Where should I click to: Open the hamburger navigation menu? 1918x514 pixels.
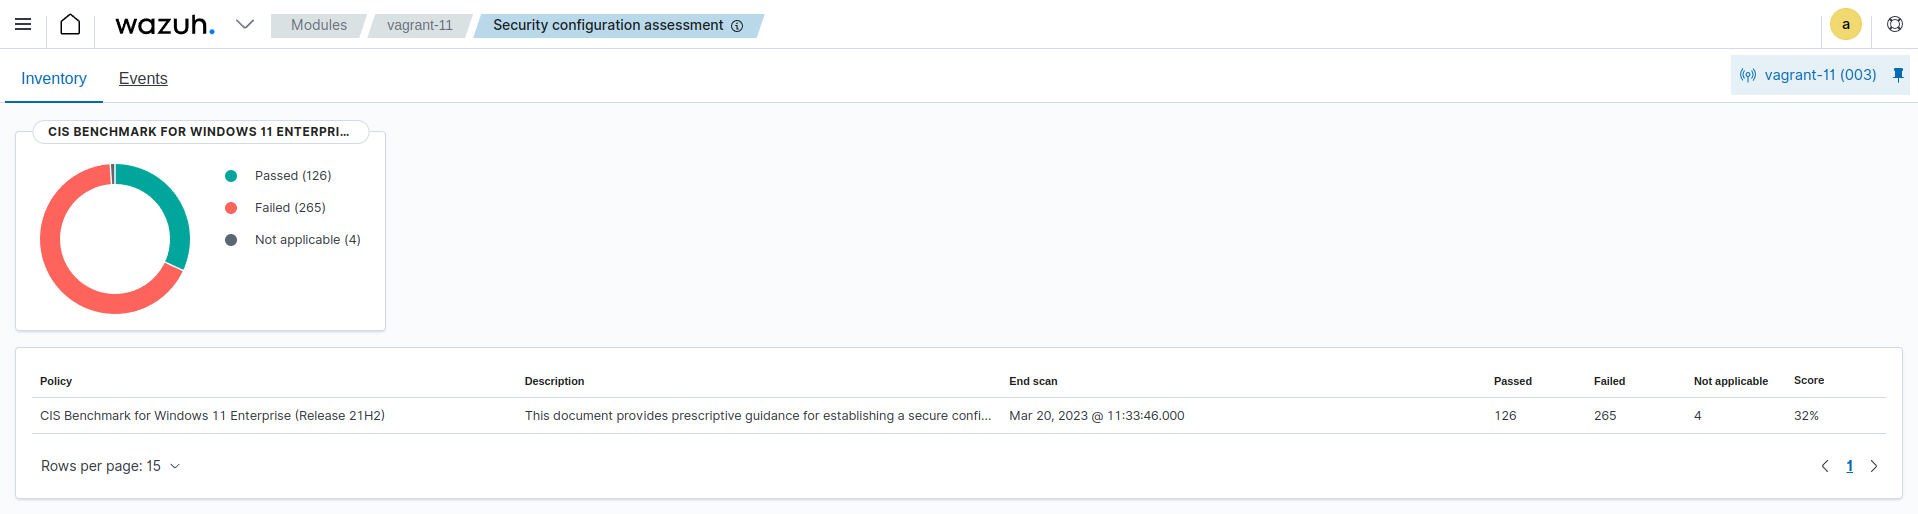click(x=23, y=24)
